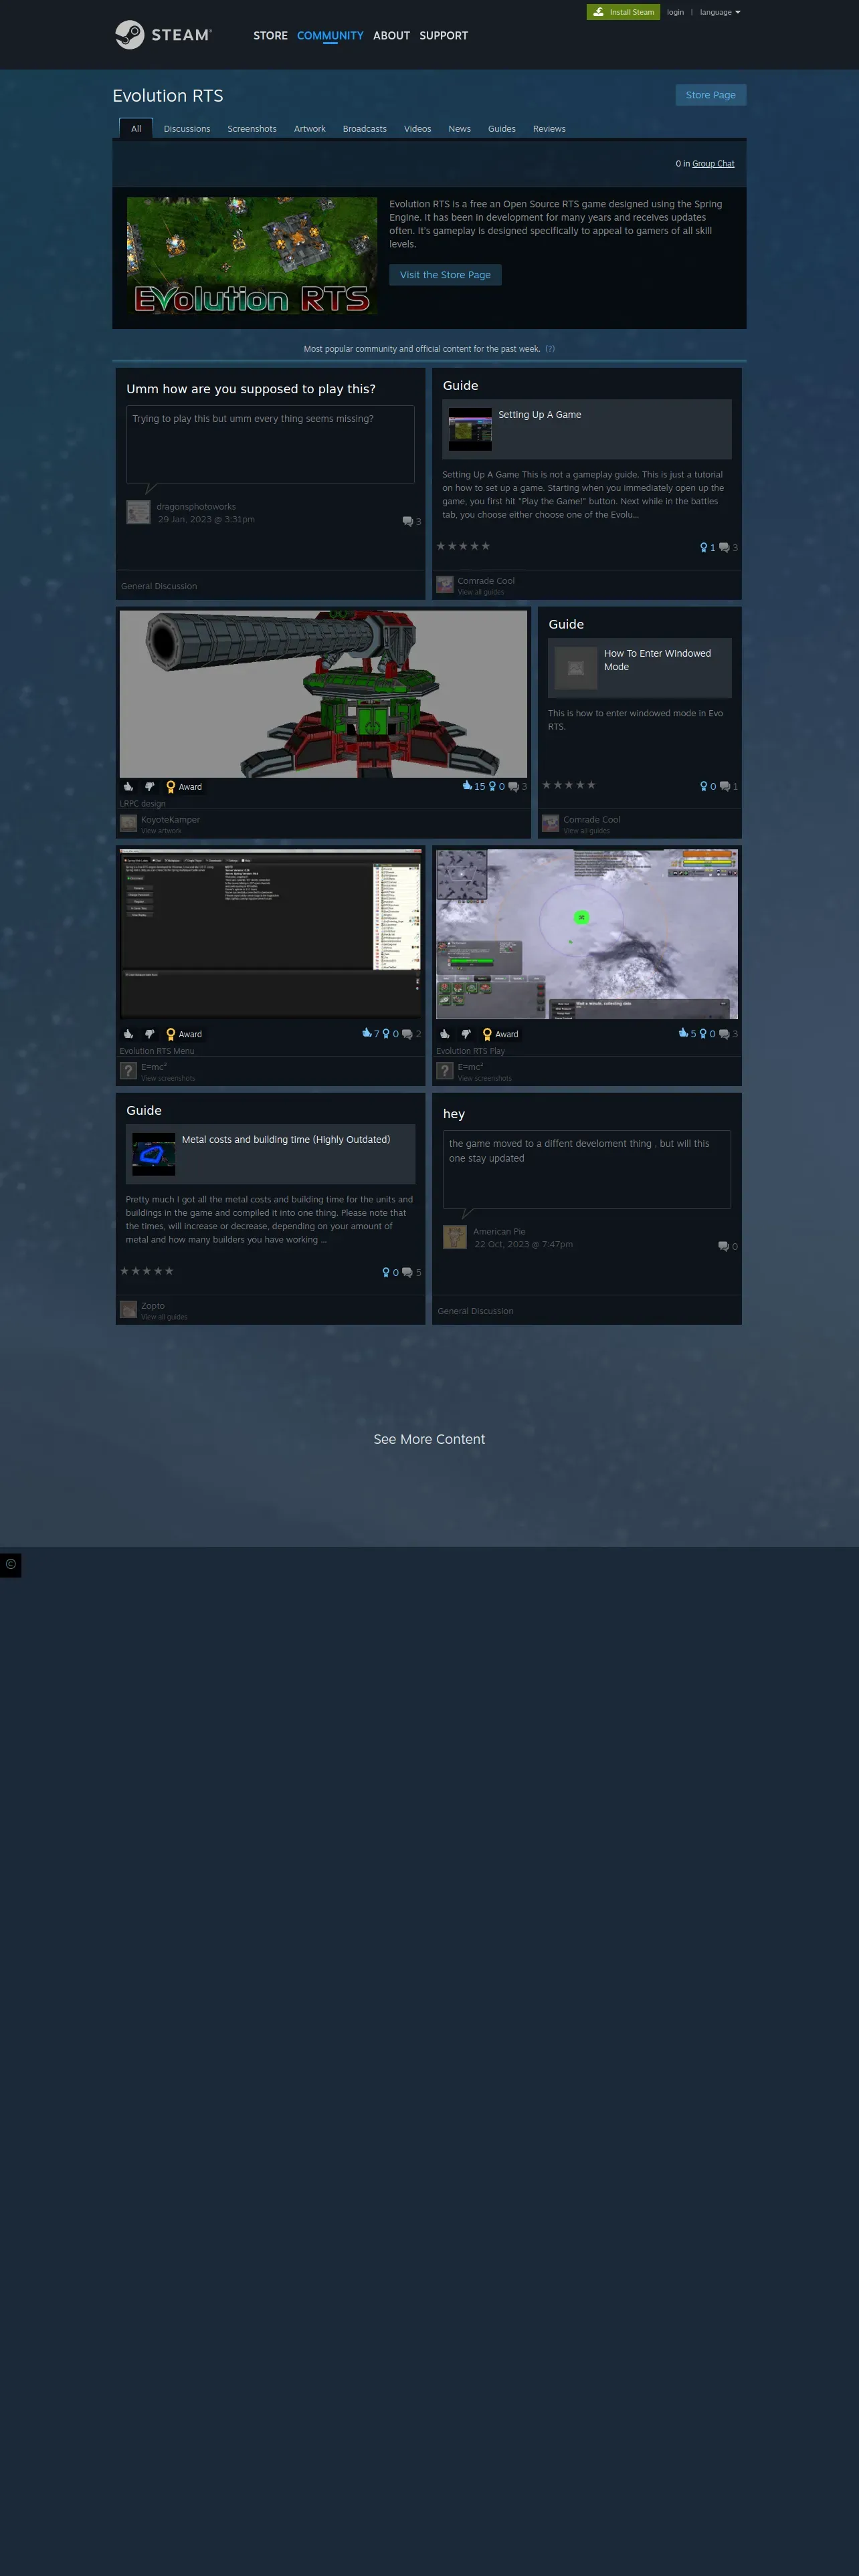Image resolution: width=859 pixels, height=2576 pixels.
Task: Click View screenshots under Evolution RTS Play
Action: coord(484,1078)
